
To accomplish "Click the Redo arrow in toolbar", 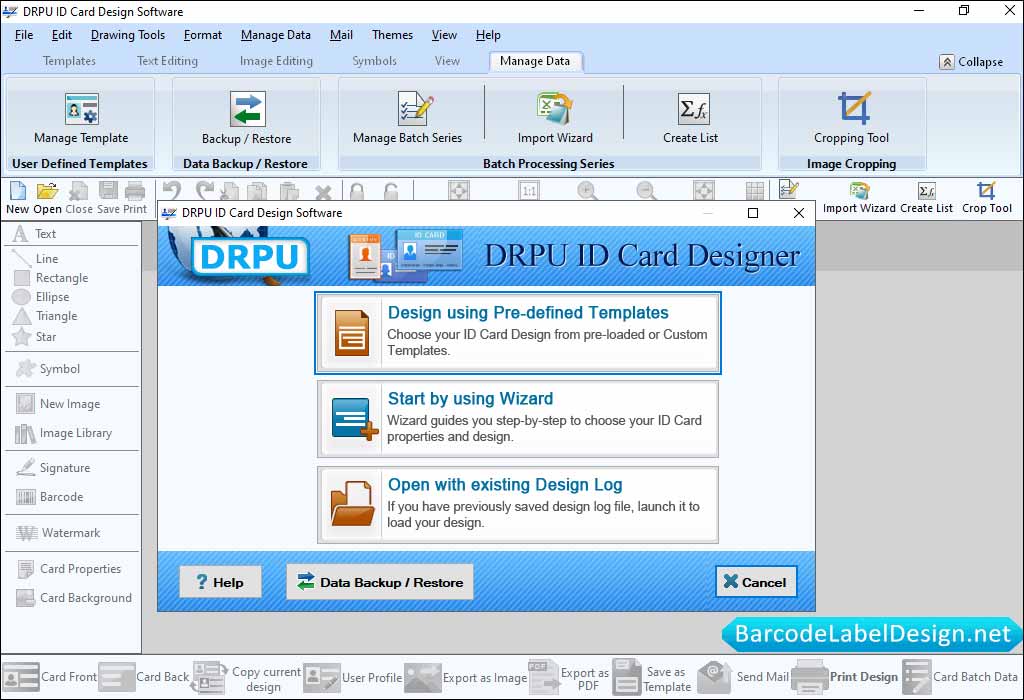I will 204,190.
